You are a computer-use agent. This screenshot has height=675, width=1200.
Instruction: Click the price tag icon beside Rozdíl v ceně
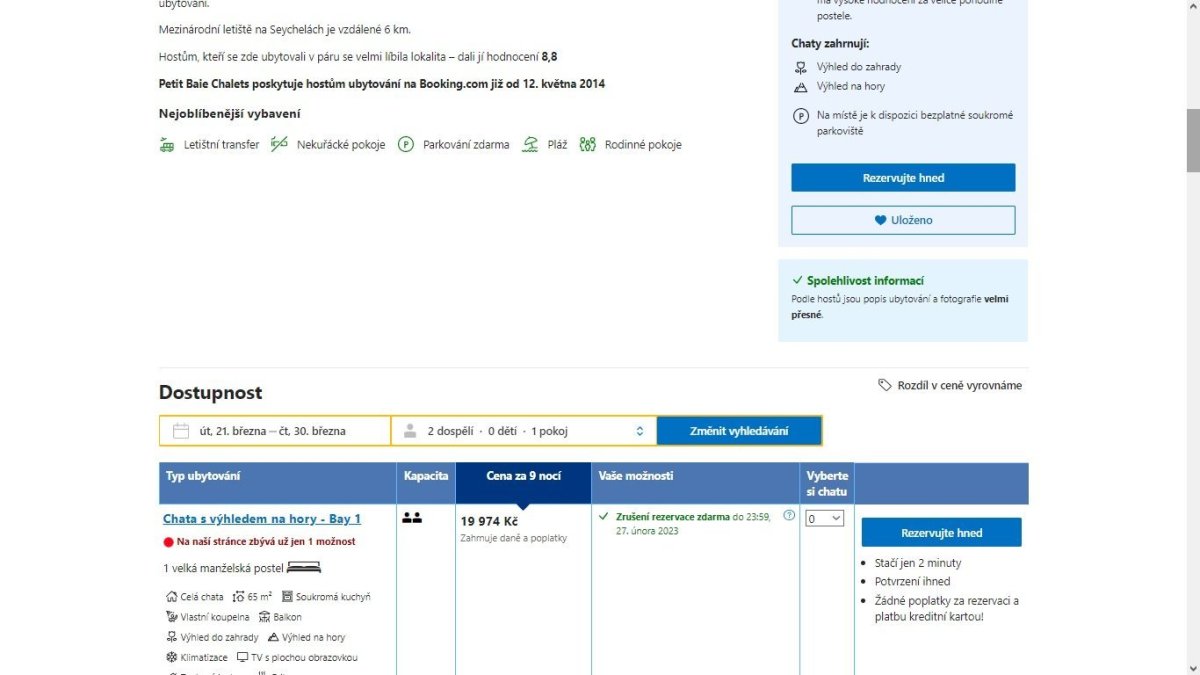[884, 385]
